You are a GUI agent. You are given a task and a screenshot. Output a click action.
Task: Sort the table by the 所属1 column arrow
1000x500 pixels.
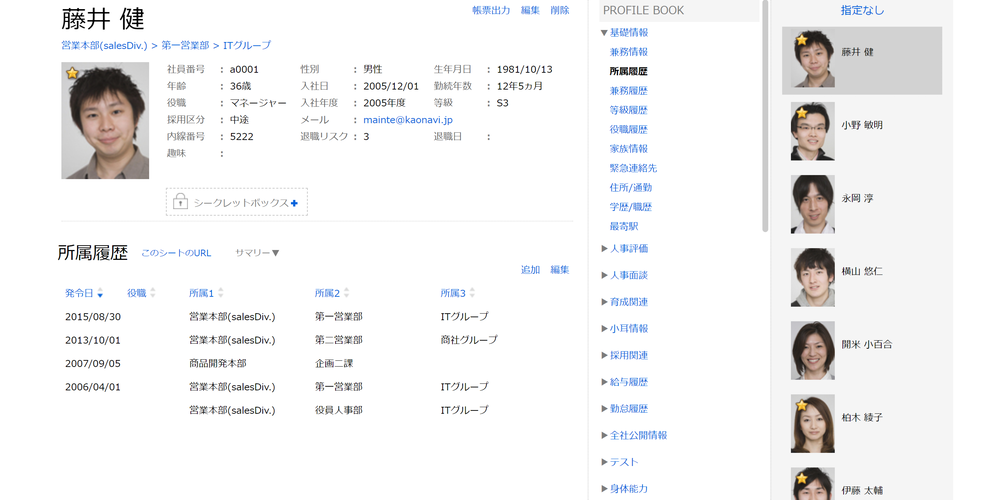[221, 293]
